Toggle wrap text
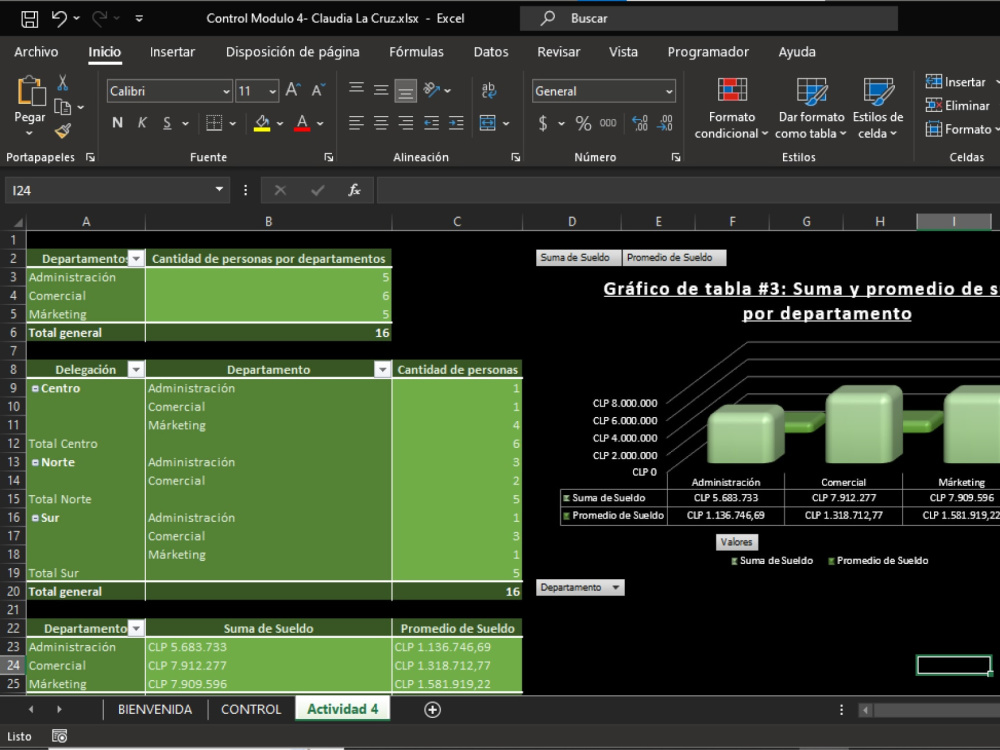The image size is (1000, 750). click(489, 90)
